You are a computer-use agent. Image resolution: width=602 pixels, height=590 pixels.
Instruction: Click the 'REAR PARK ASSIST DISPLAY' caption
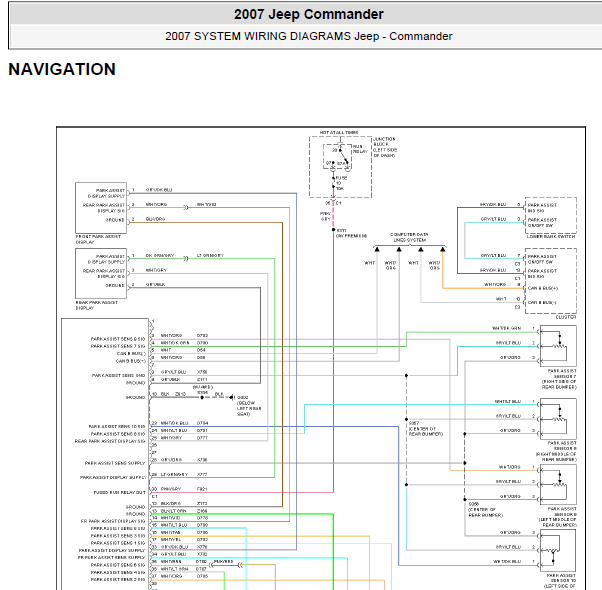96,305
